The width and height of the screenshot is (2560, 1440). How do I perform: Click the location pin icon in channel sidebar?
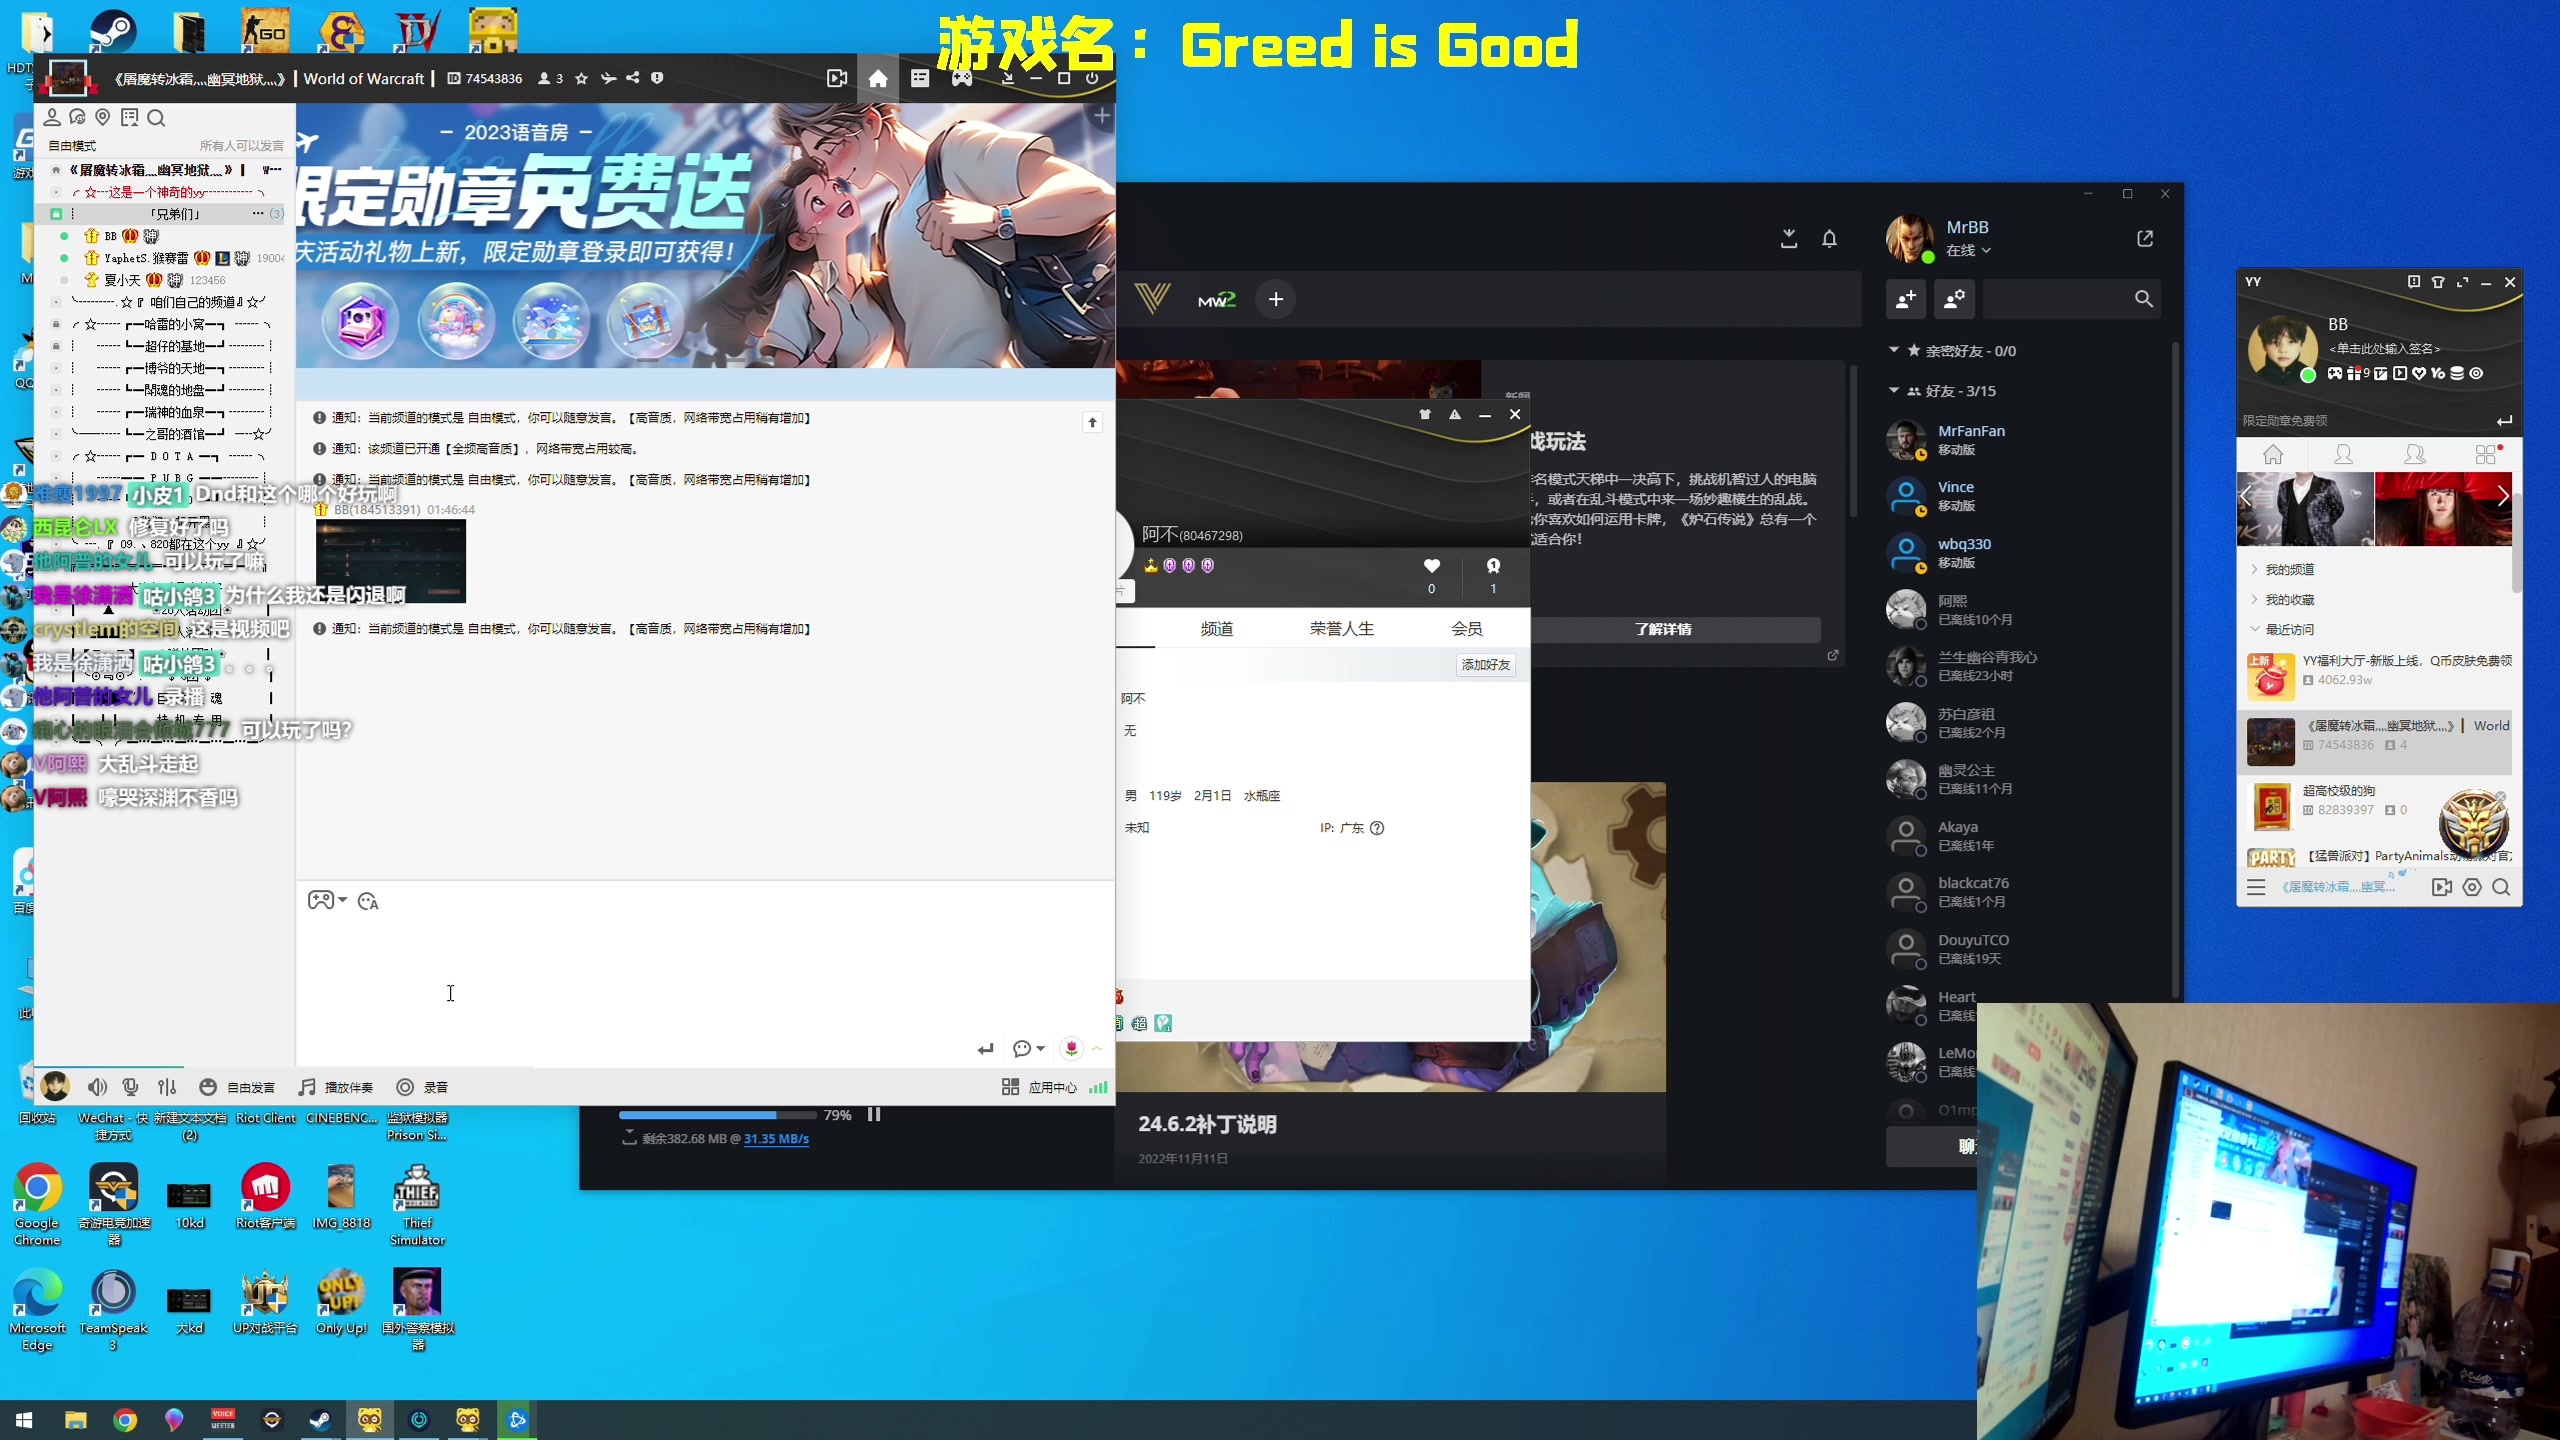point(102,118)
